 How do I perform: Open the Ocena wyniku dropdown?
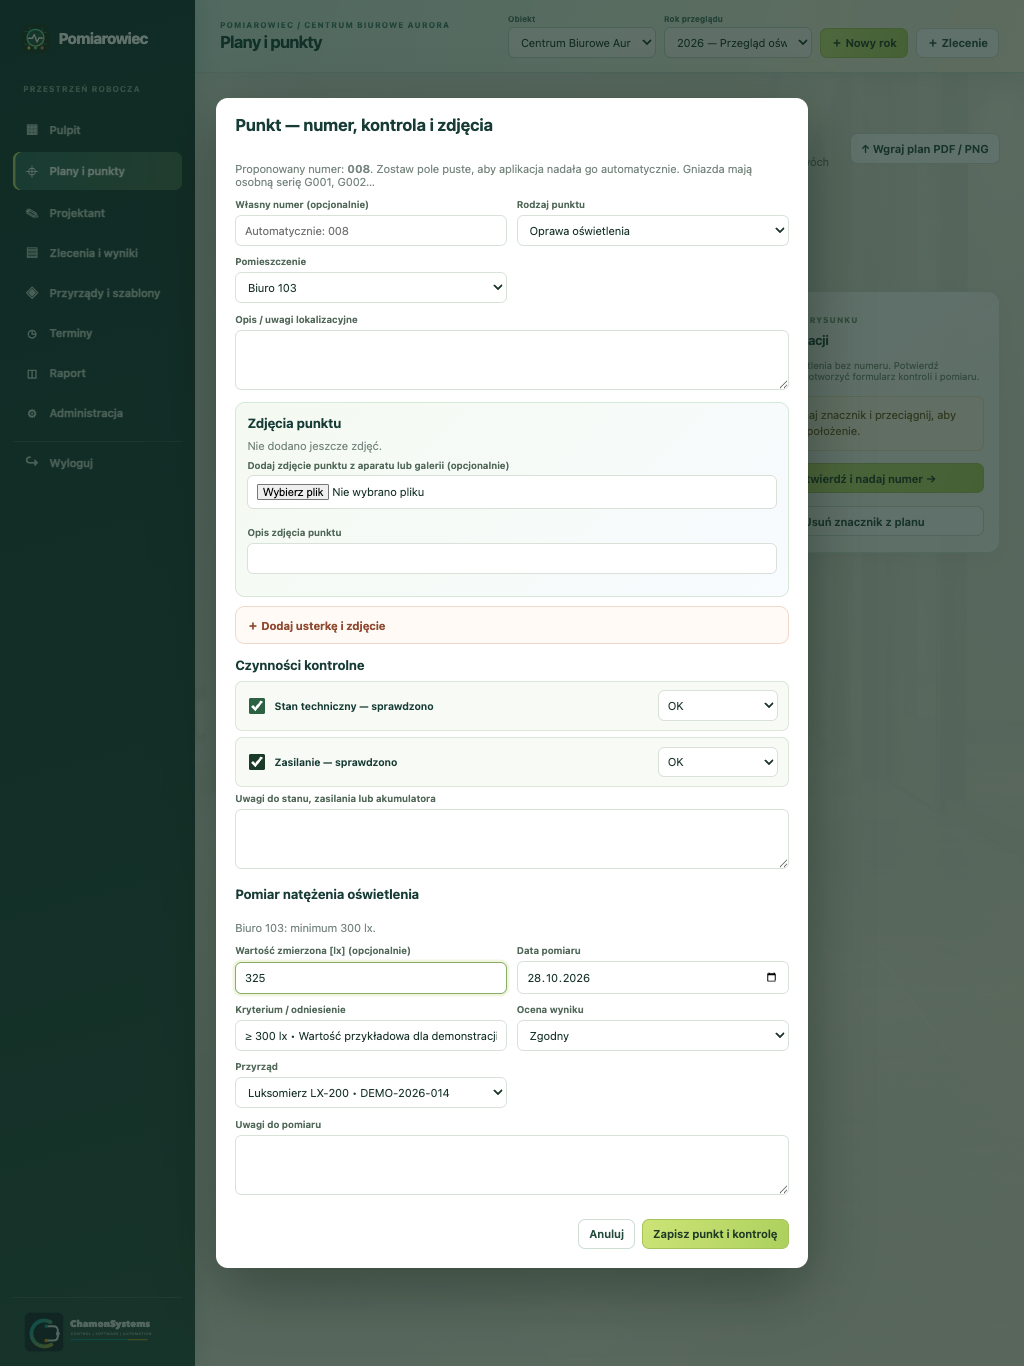652,1036
